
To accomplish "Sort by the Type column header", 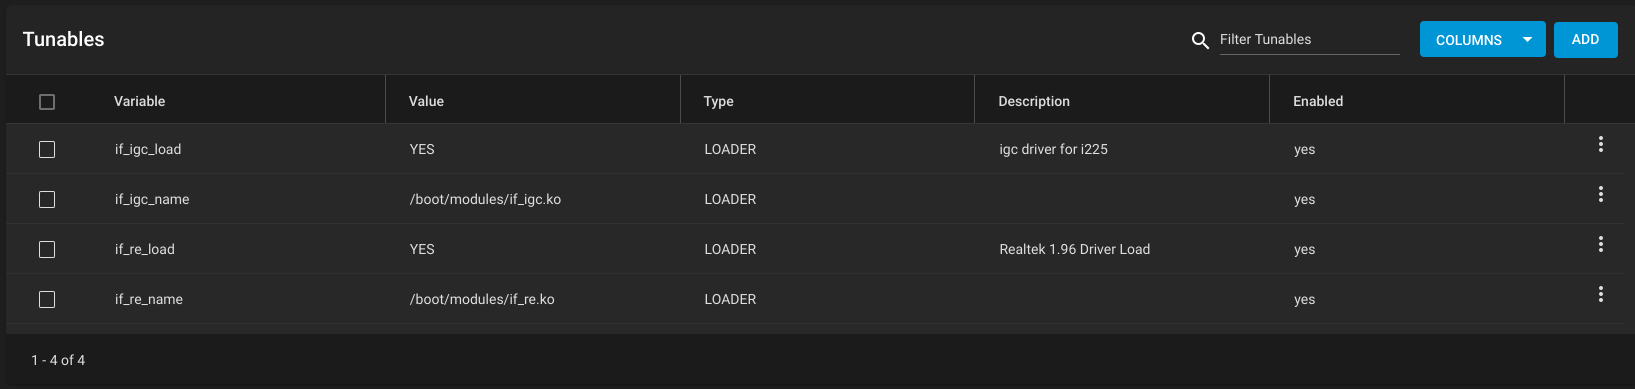I will [718, 101].
